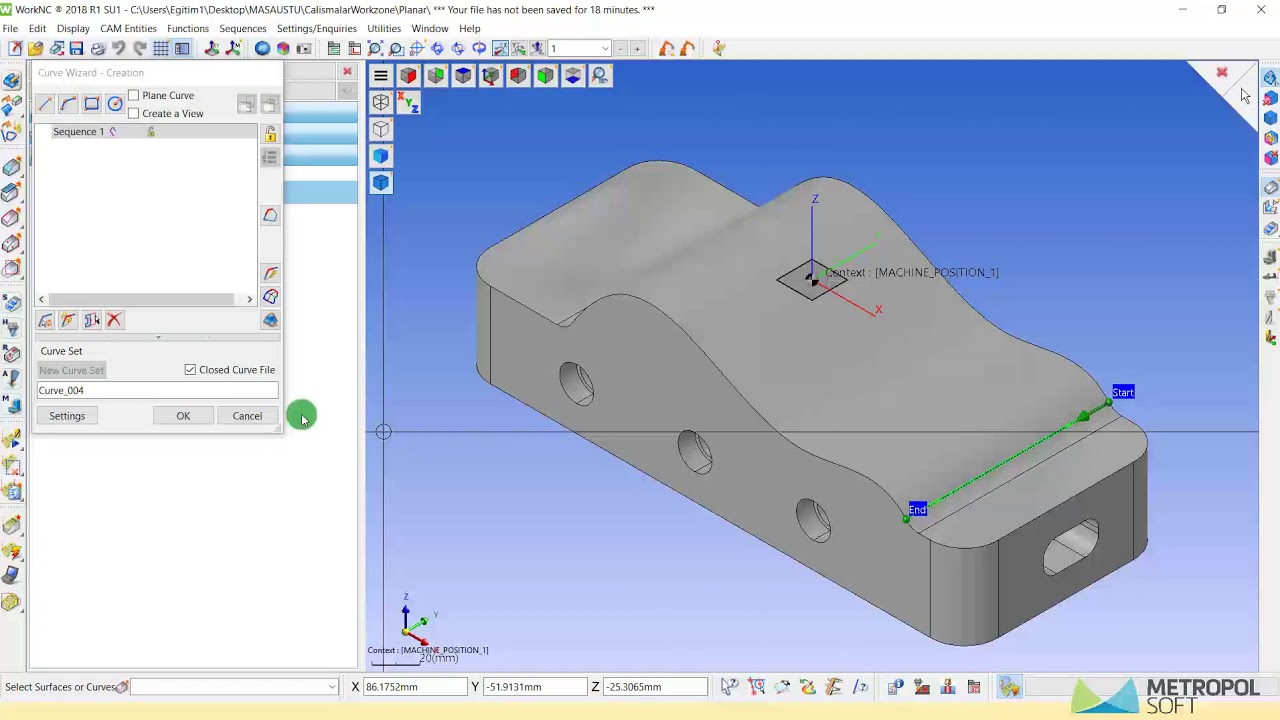Open the Settings/Enquiries menu
1280x720 pixels.
[316, 28]
